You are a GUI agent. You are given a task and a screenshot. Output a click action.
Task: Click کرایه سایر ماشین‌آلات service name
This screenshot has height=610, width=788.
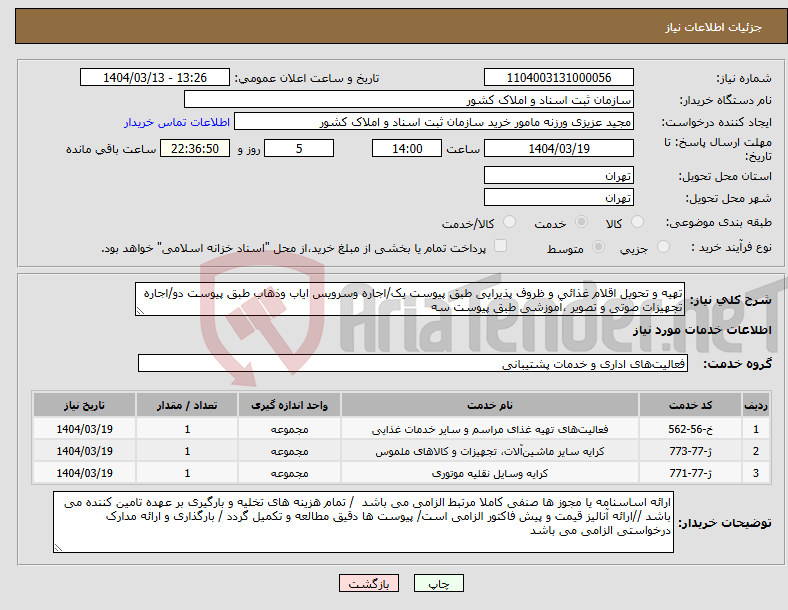[x=489, y=451]
